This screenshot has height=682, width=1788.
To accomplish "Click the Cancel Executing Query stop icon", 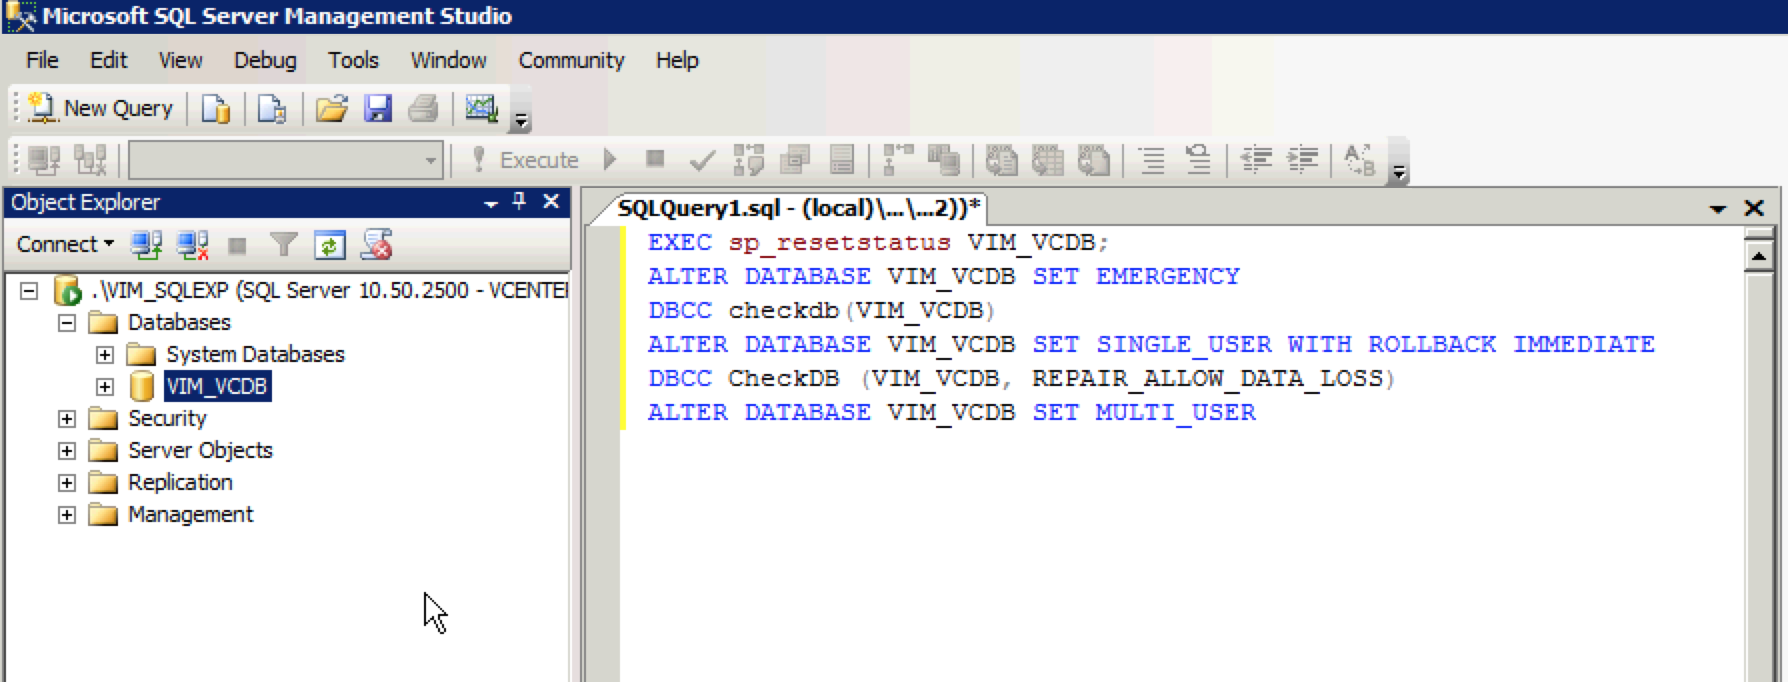I will tap(655, 159).
